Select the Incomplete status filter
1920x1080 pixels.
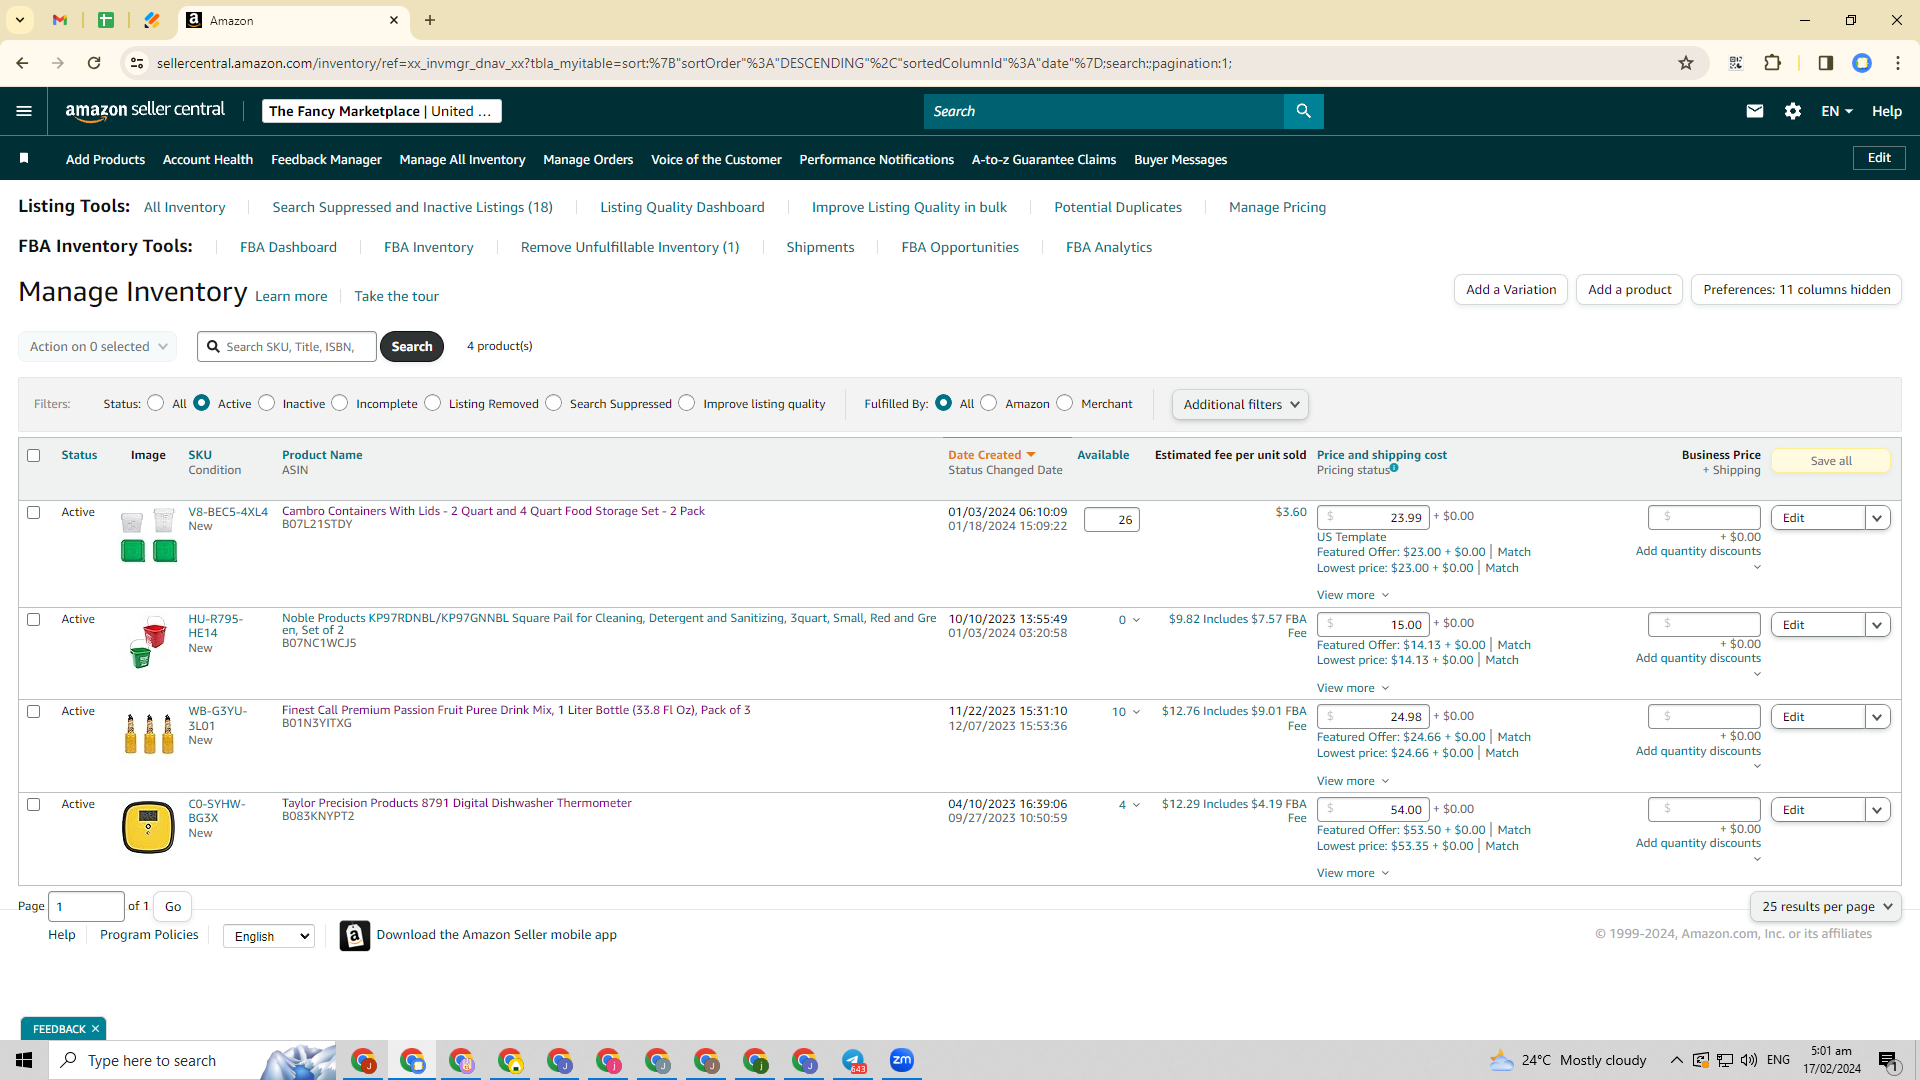(340, 403)
